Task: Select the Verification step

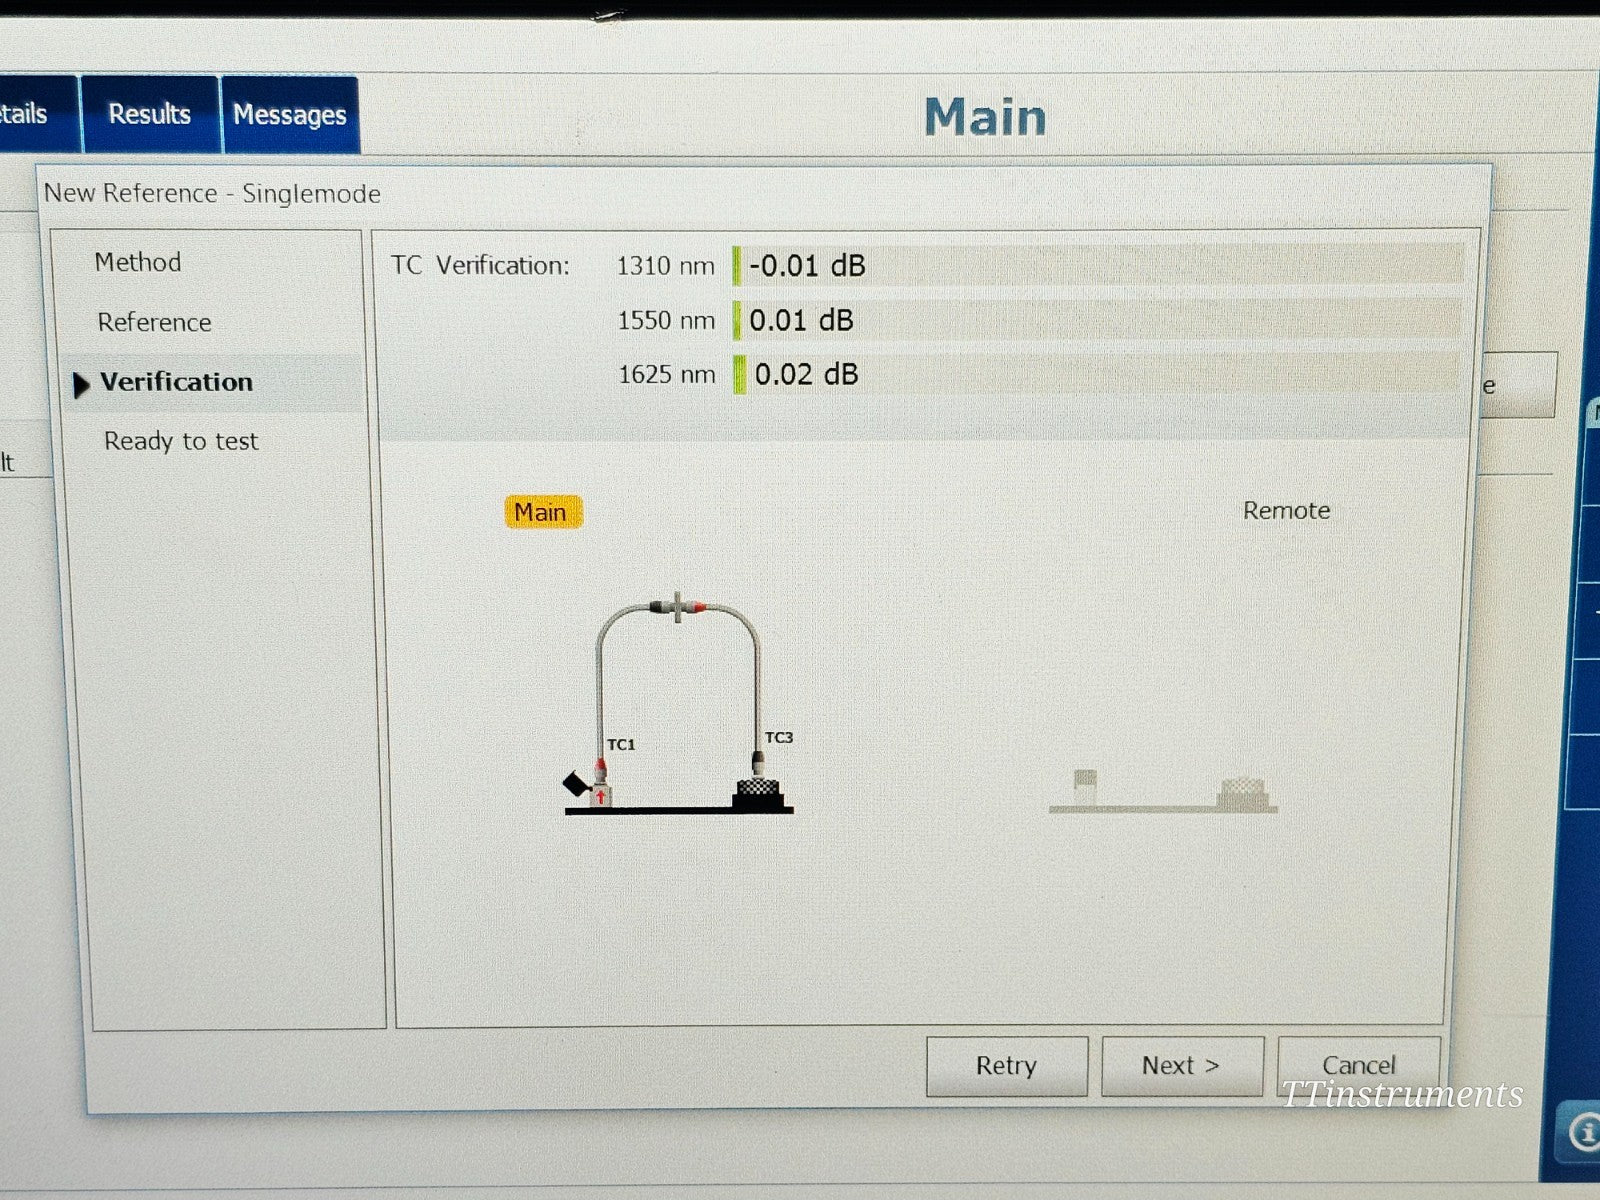Action: [176, 382]
